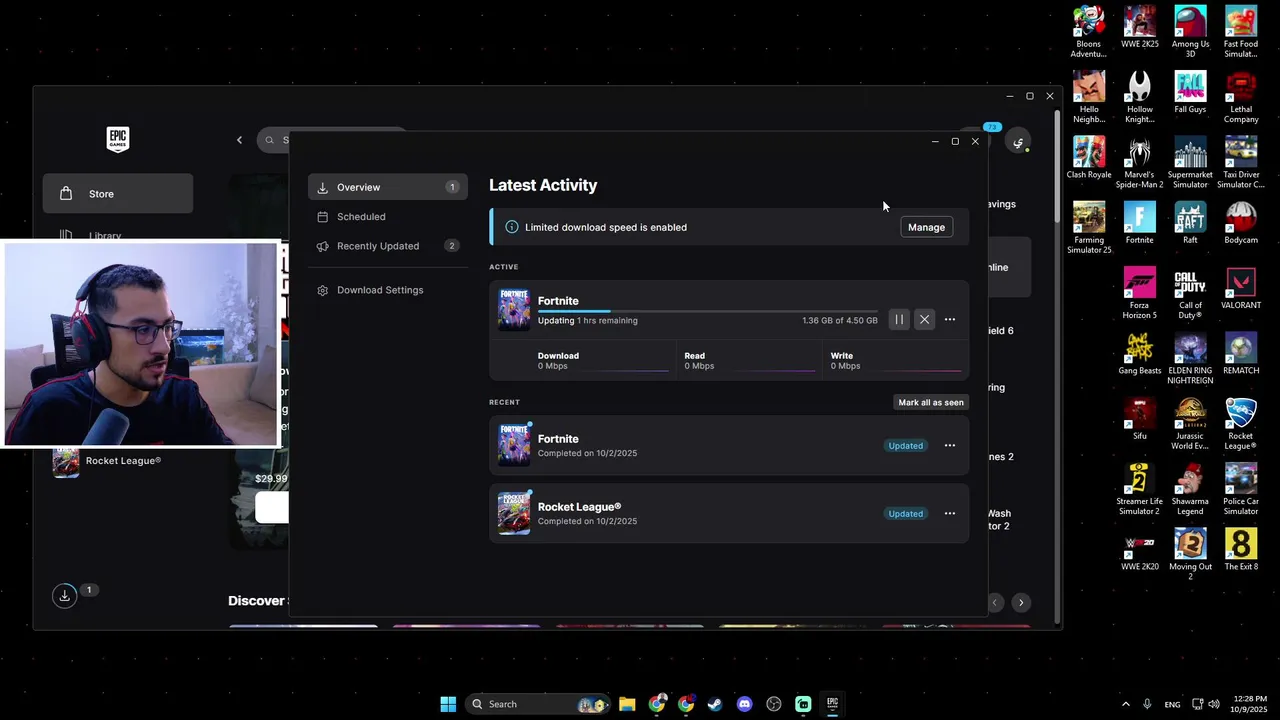This screenshot has width=1280, height=720.
Task: Click Manage for limited download speed
Action: 926,227
